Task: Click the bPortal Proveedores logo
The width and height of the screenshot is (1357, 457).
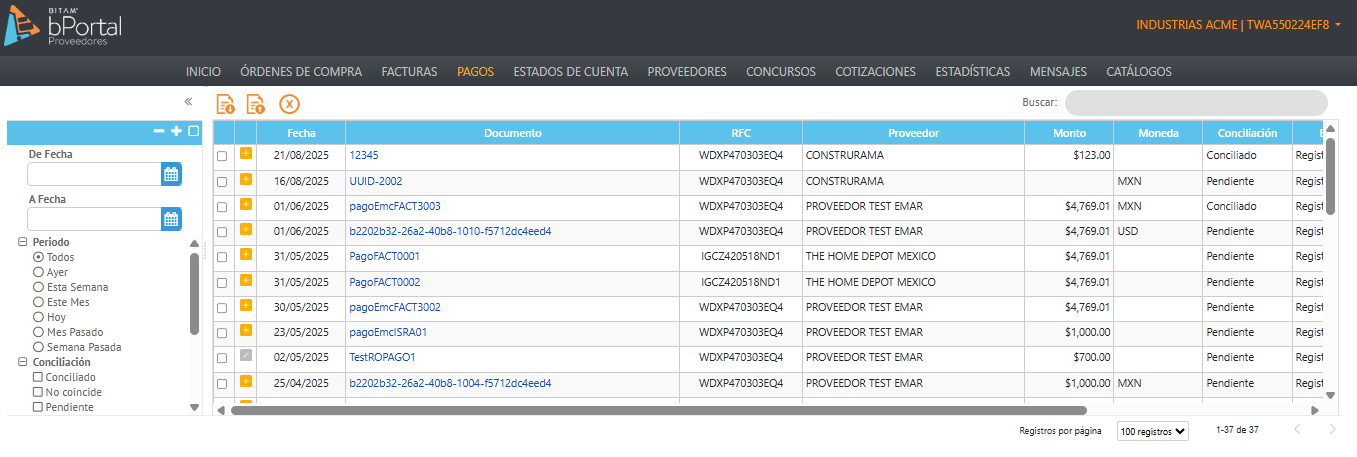Action: coord(63,27)
